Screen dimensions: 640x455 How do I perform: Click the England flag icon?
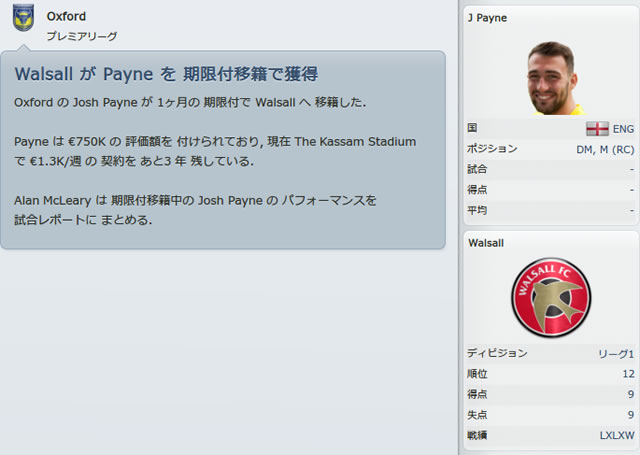[597, 129]
